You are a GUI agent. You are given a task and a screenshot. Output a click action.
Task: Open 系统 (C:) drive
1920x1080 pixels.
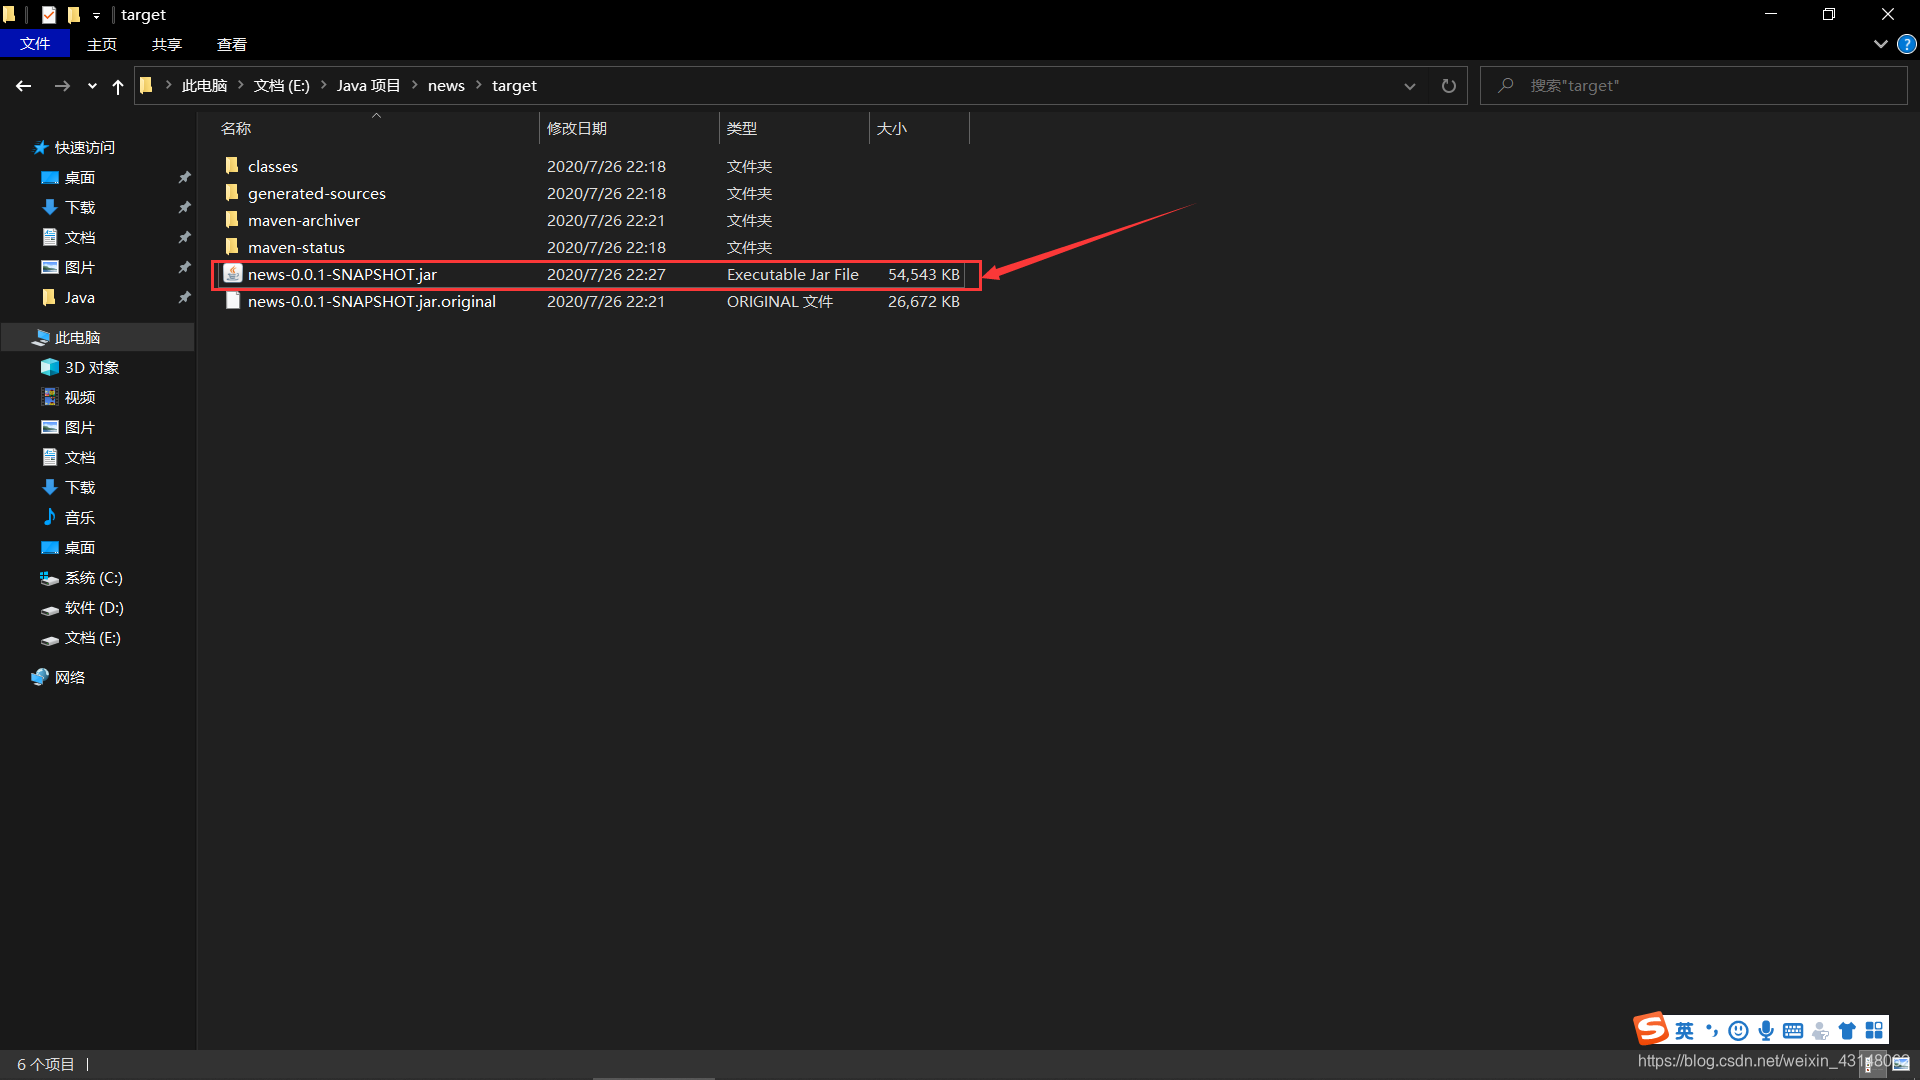point(94,577)
